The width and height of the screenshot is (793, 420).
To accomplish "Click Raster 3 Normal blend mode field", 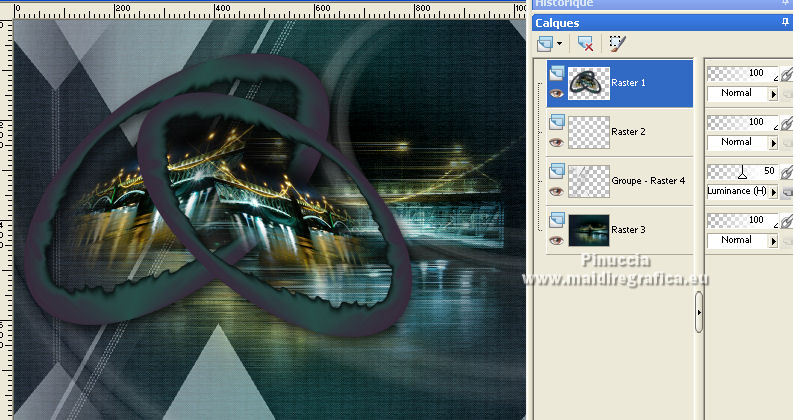I will coord(737,240).
